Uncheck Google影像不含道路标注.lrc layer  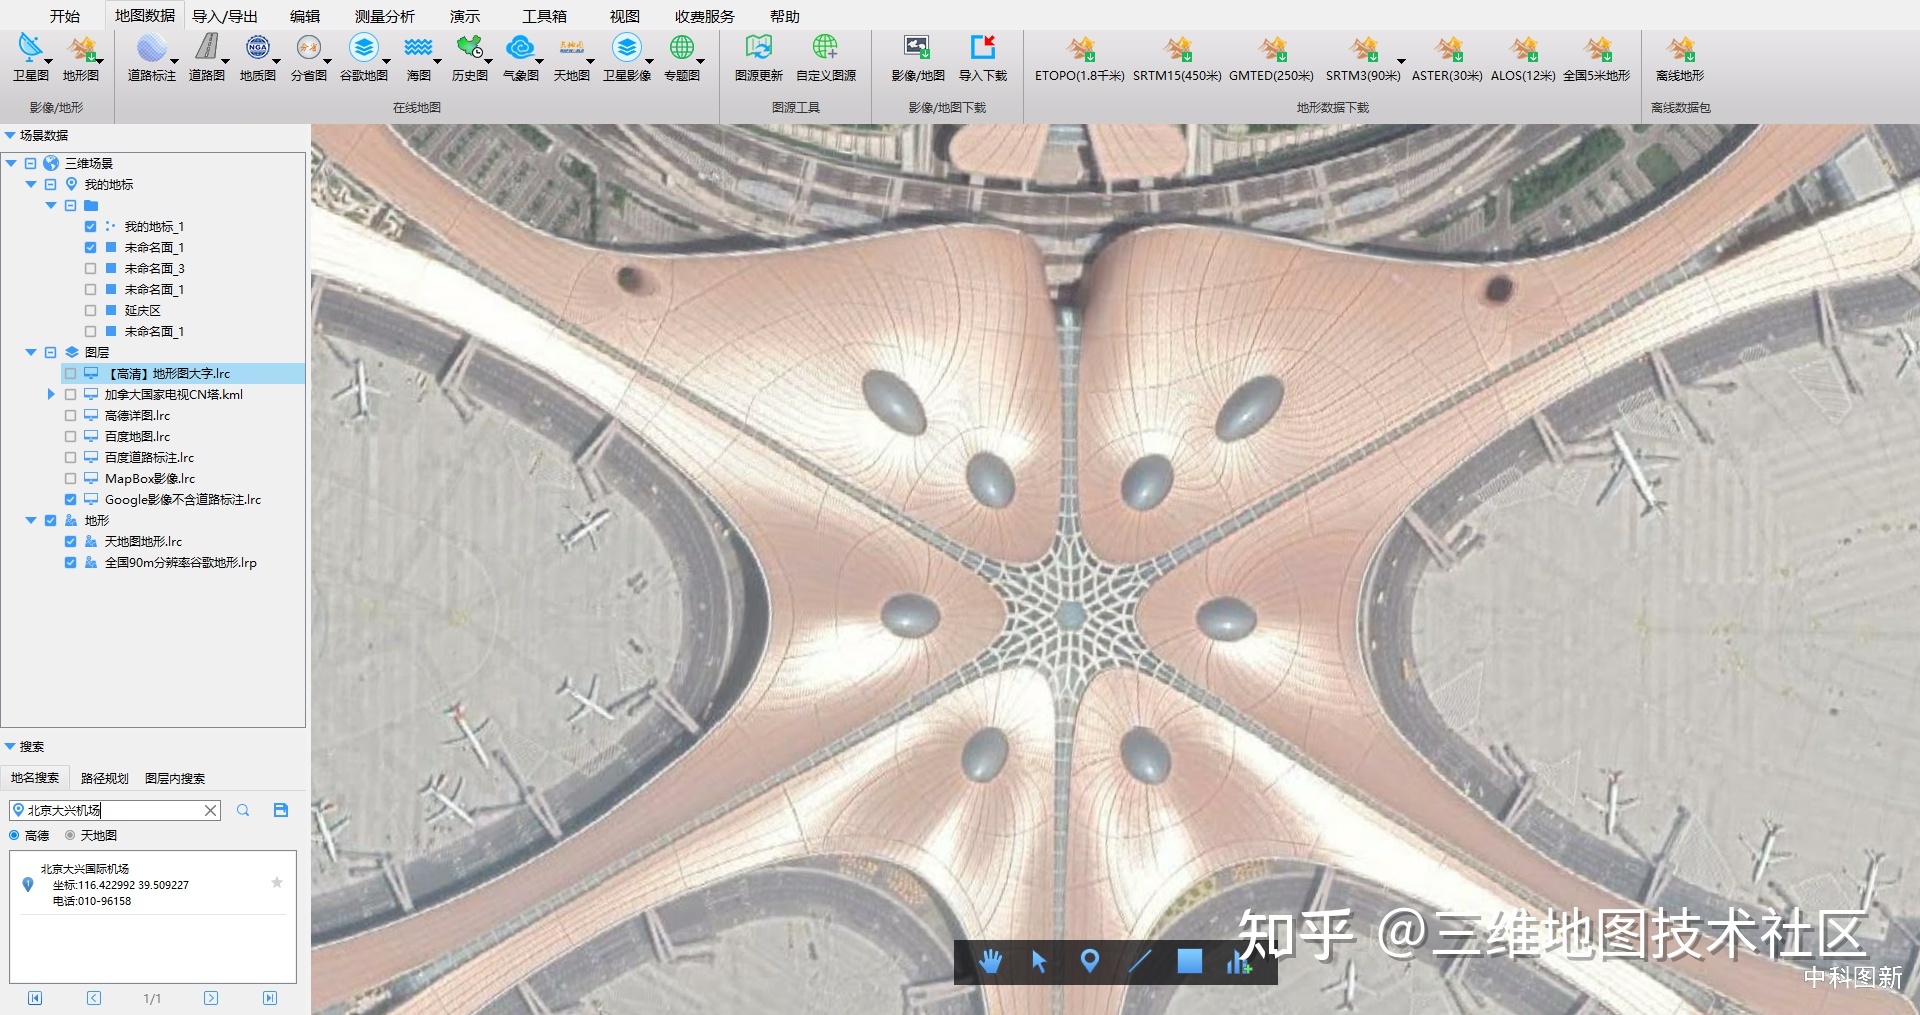click(x=71, y=500)
